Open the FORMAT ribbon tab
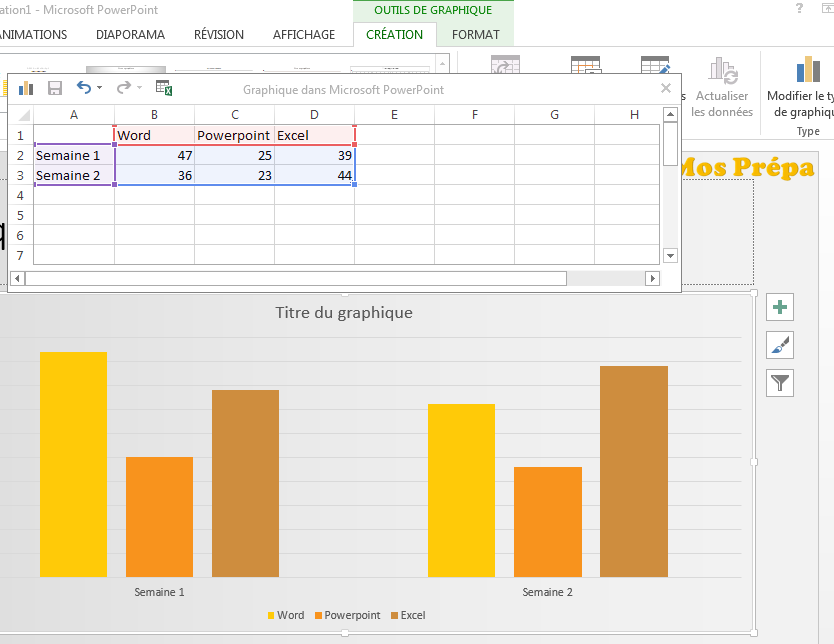The height and width of the screenshot is (644, 834). [x=476, y=35]
